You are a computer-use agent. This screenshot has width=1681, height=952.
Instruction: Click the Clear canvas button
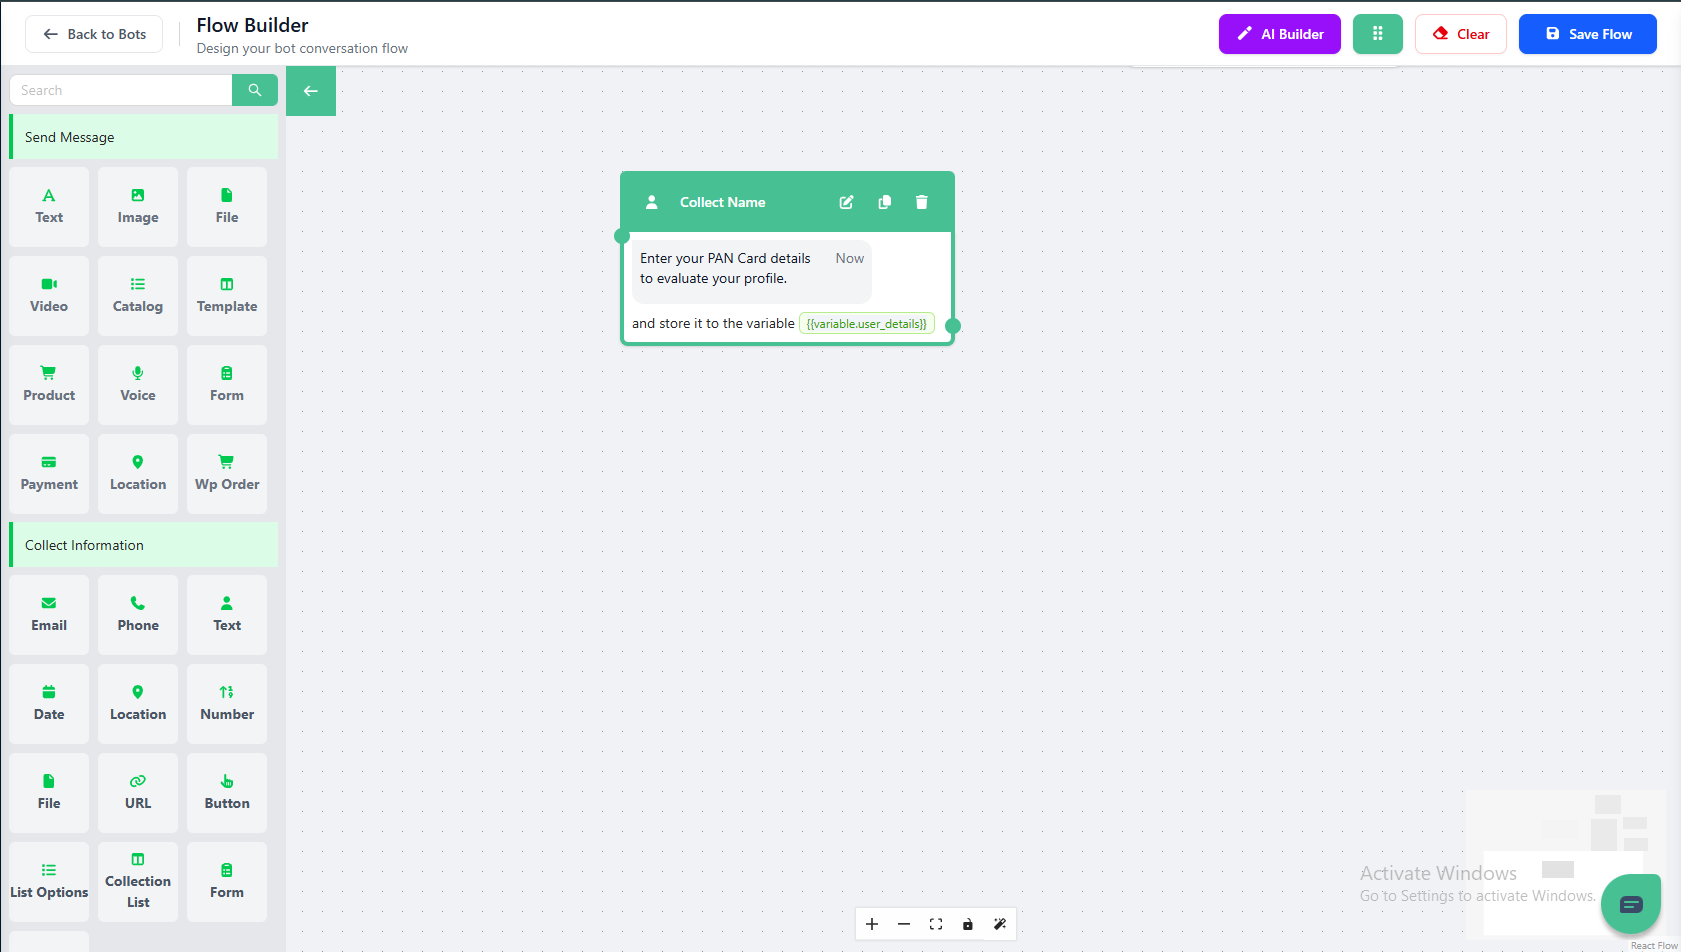coord(1460,34)
